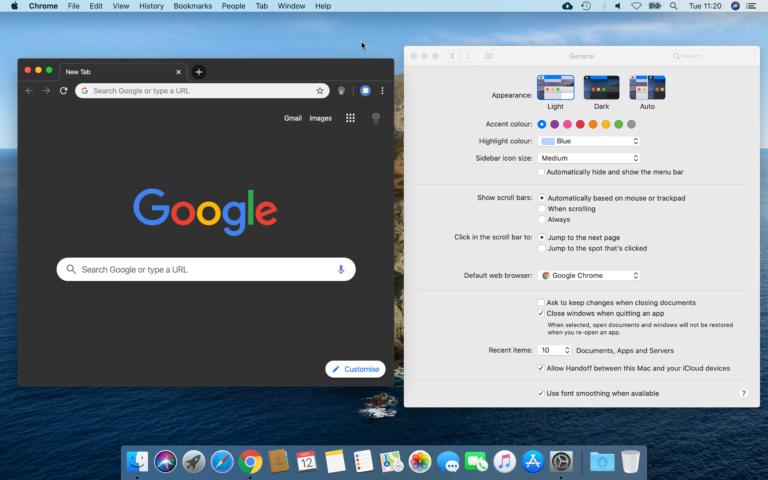Click the Images link
The image size is (768, 480).
pyautogui.click(x=320, y=118)
